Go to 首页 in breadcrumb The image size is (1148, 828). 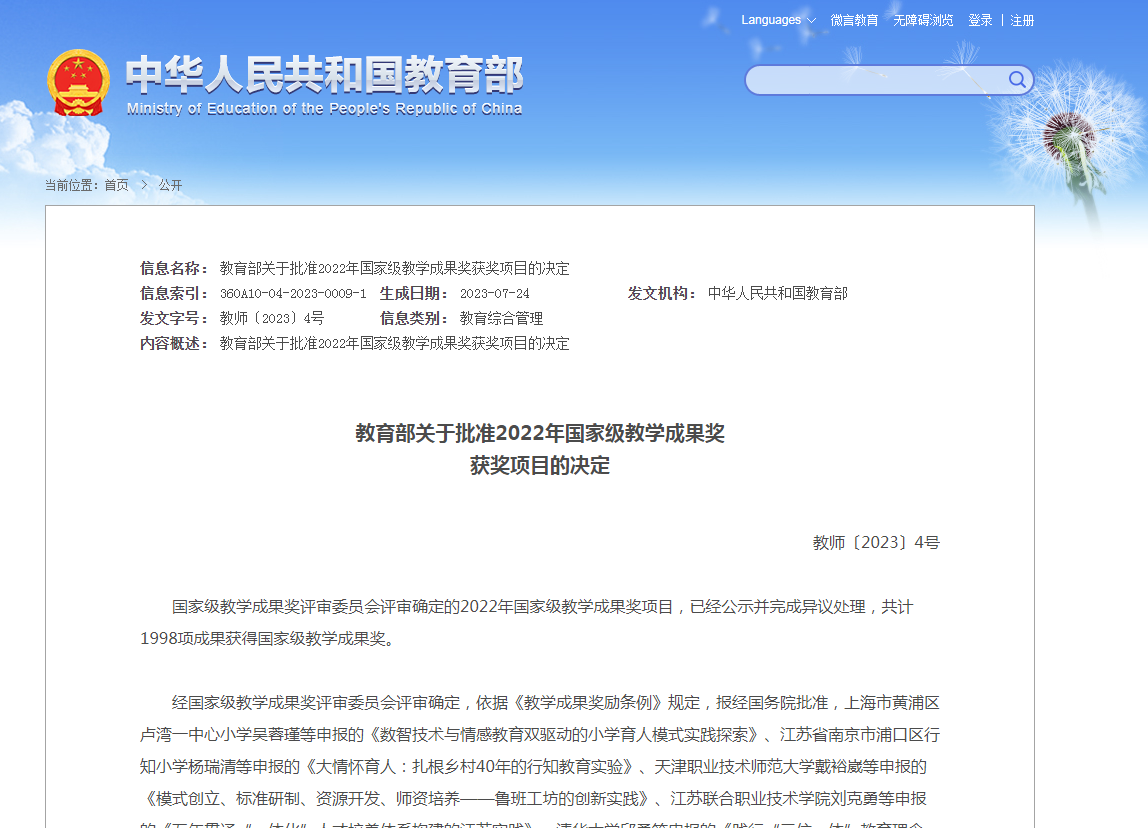[116, 185]
